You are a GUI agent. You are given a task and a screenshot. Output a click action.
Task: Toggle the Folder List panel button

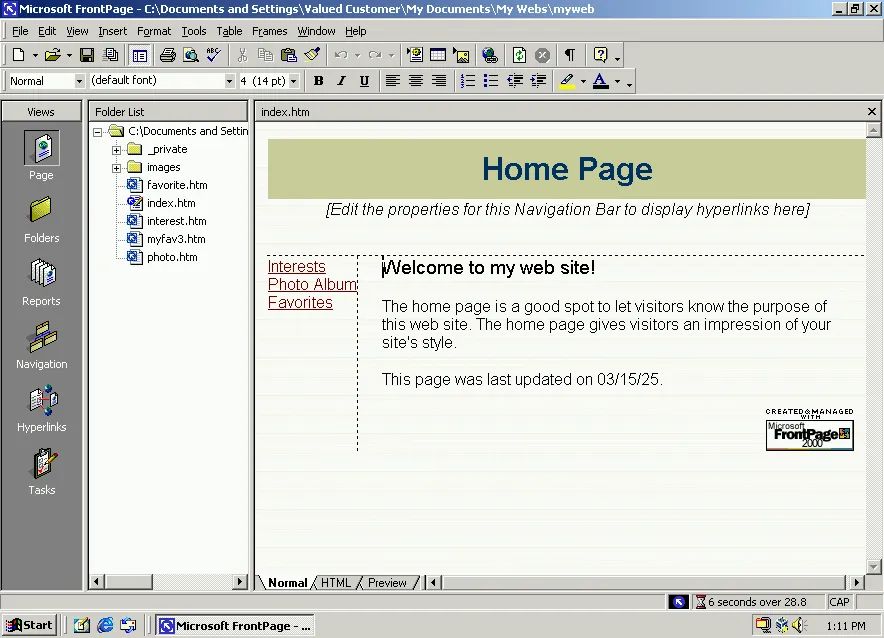(139, 55)
